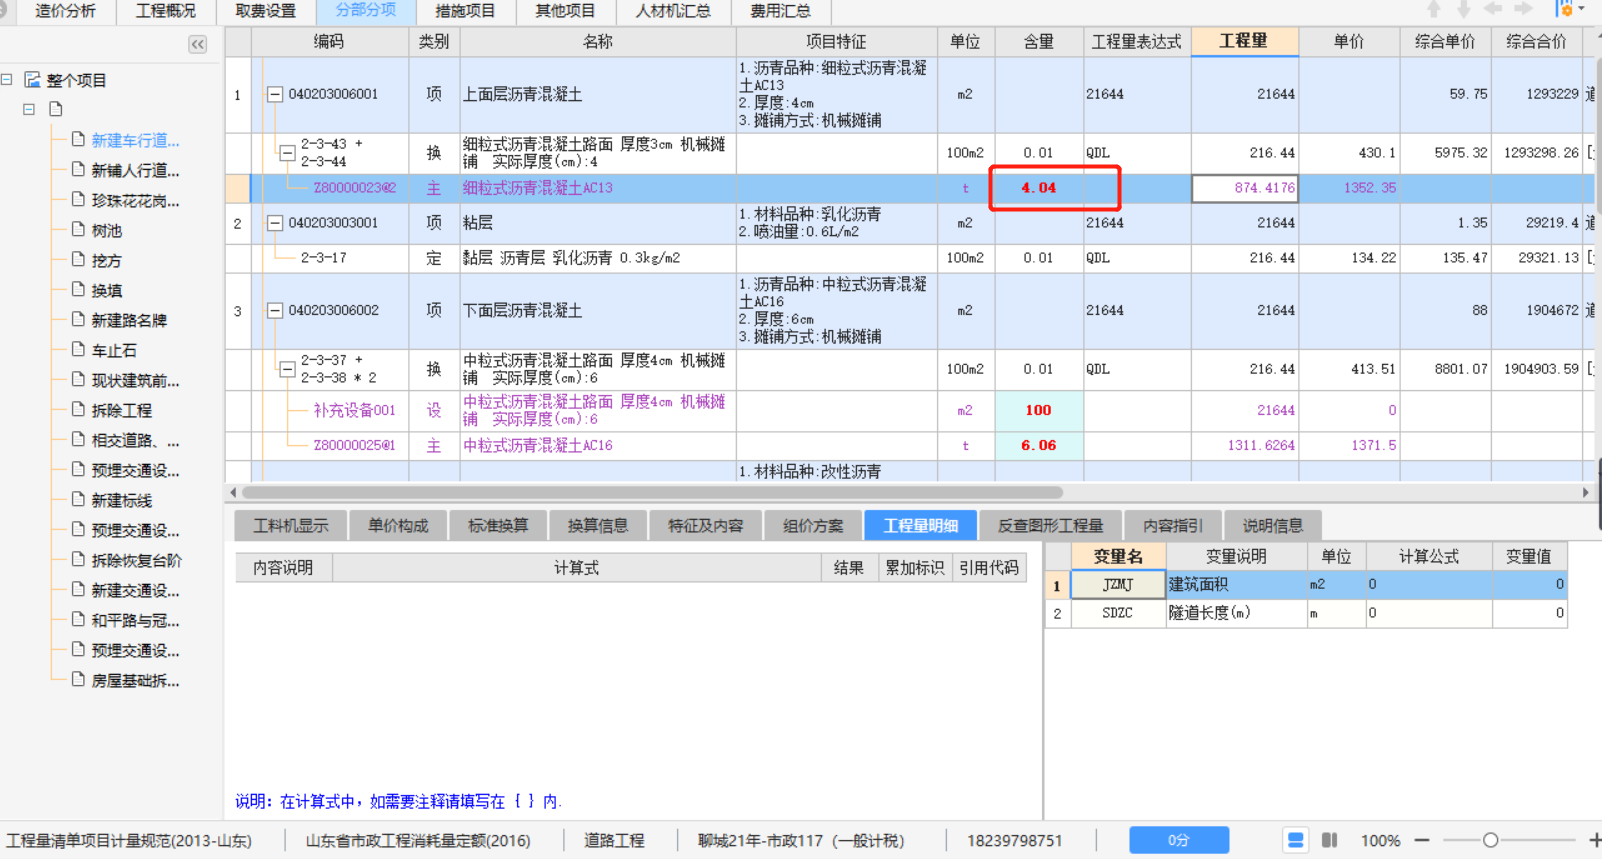This screenshot has height=859, width=1602.
Task: Open the 费用汇总 tab
Action: [x=781, y=11]
